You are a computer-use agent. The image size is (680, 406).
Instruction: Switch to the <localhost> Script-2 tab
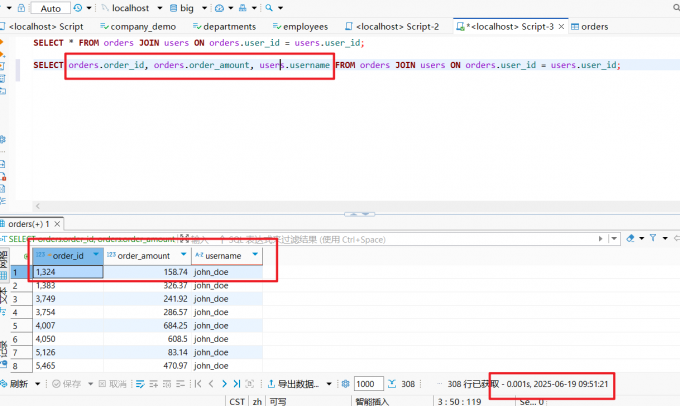(392, 26)
